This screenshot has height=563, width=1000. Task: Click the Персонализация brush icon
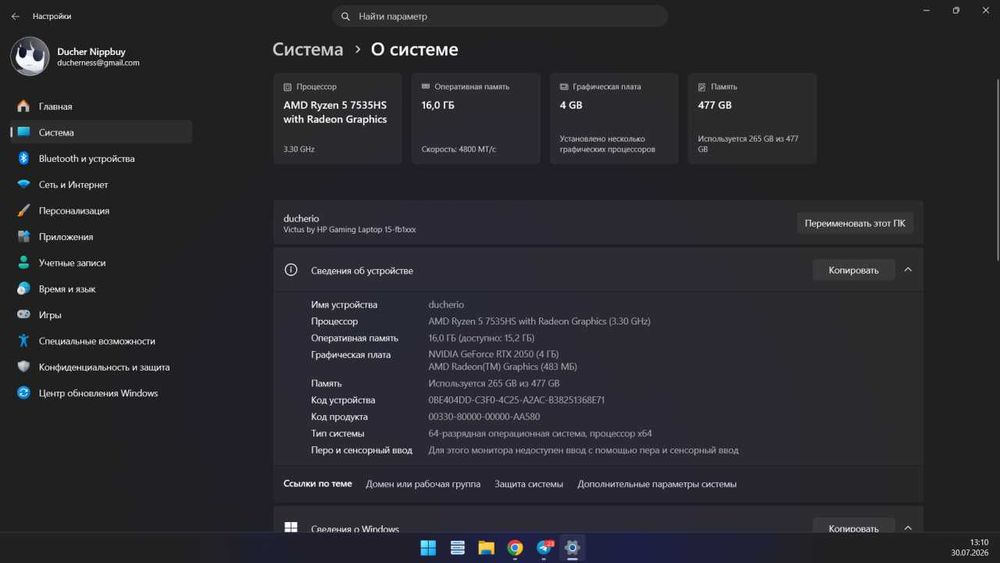click(x=24, y=210)
